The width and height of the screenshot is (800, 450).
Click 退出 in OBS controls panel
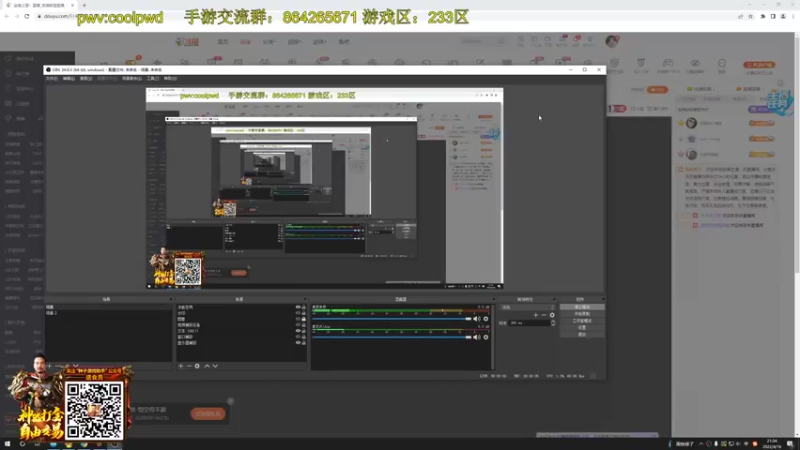[x=582, y=335]
